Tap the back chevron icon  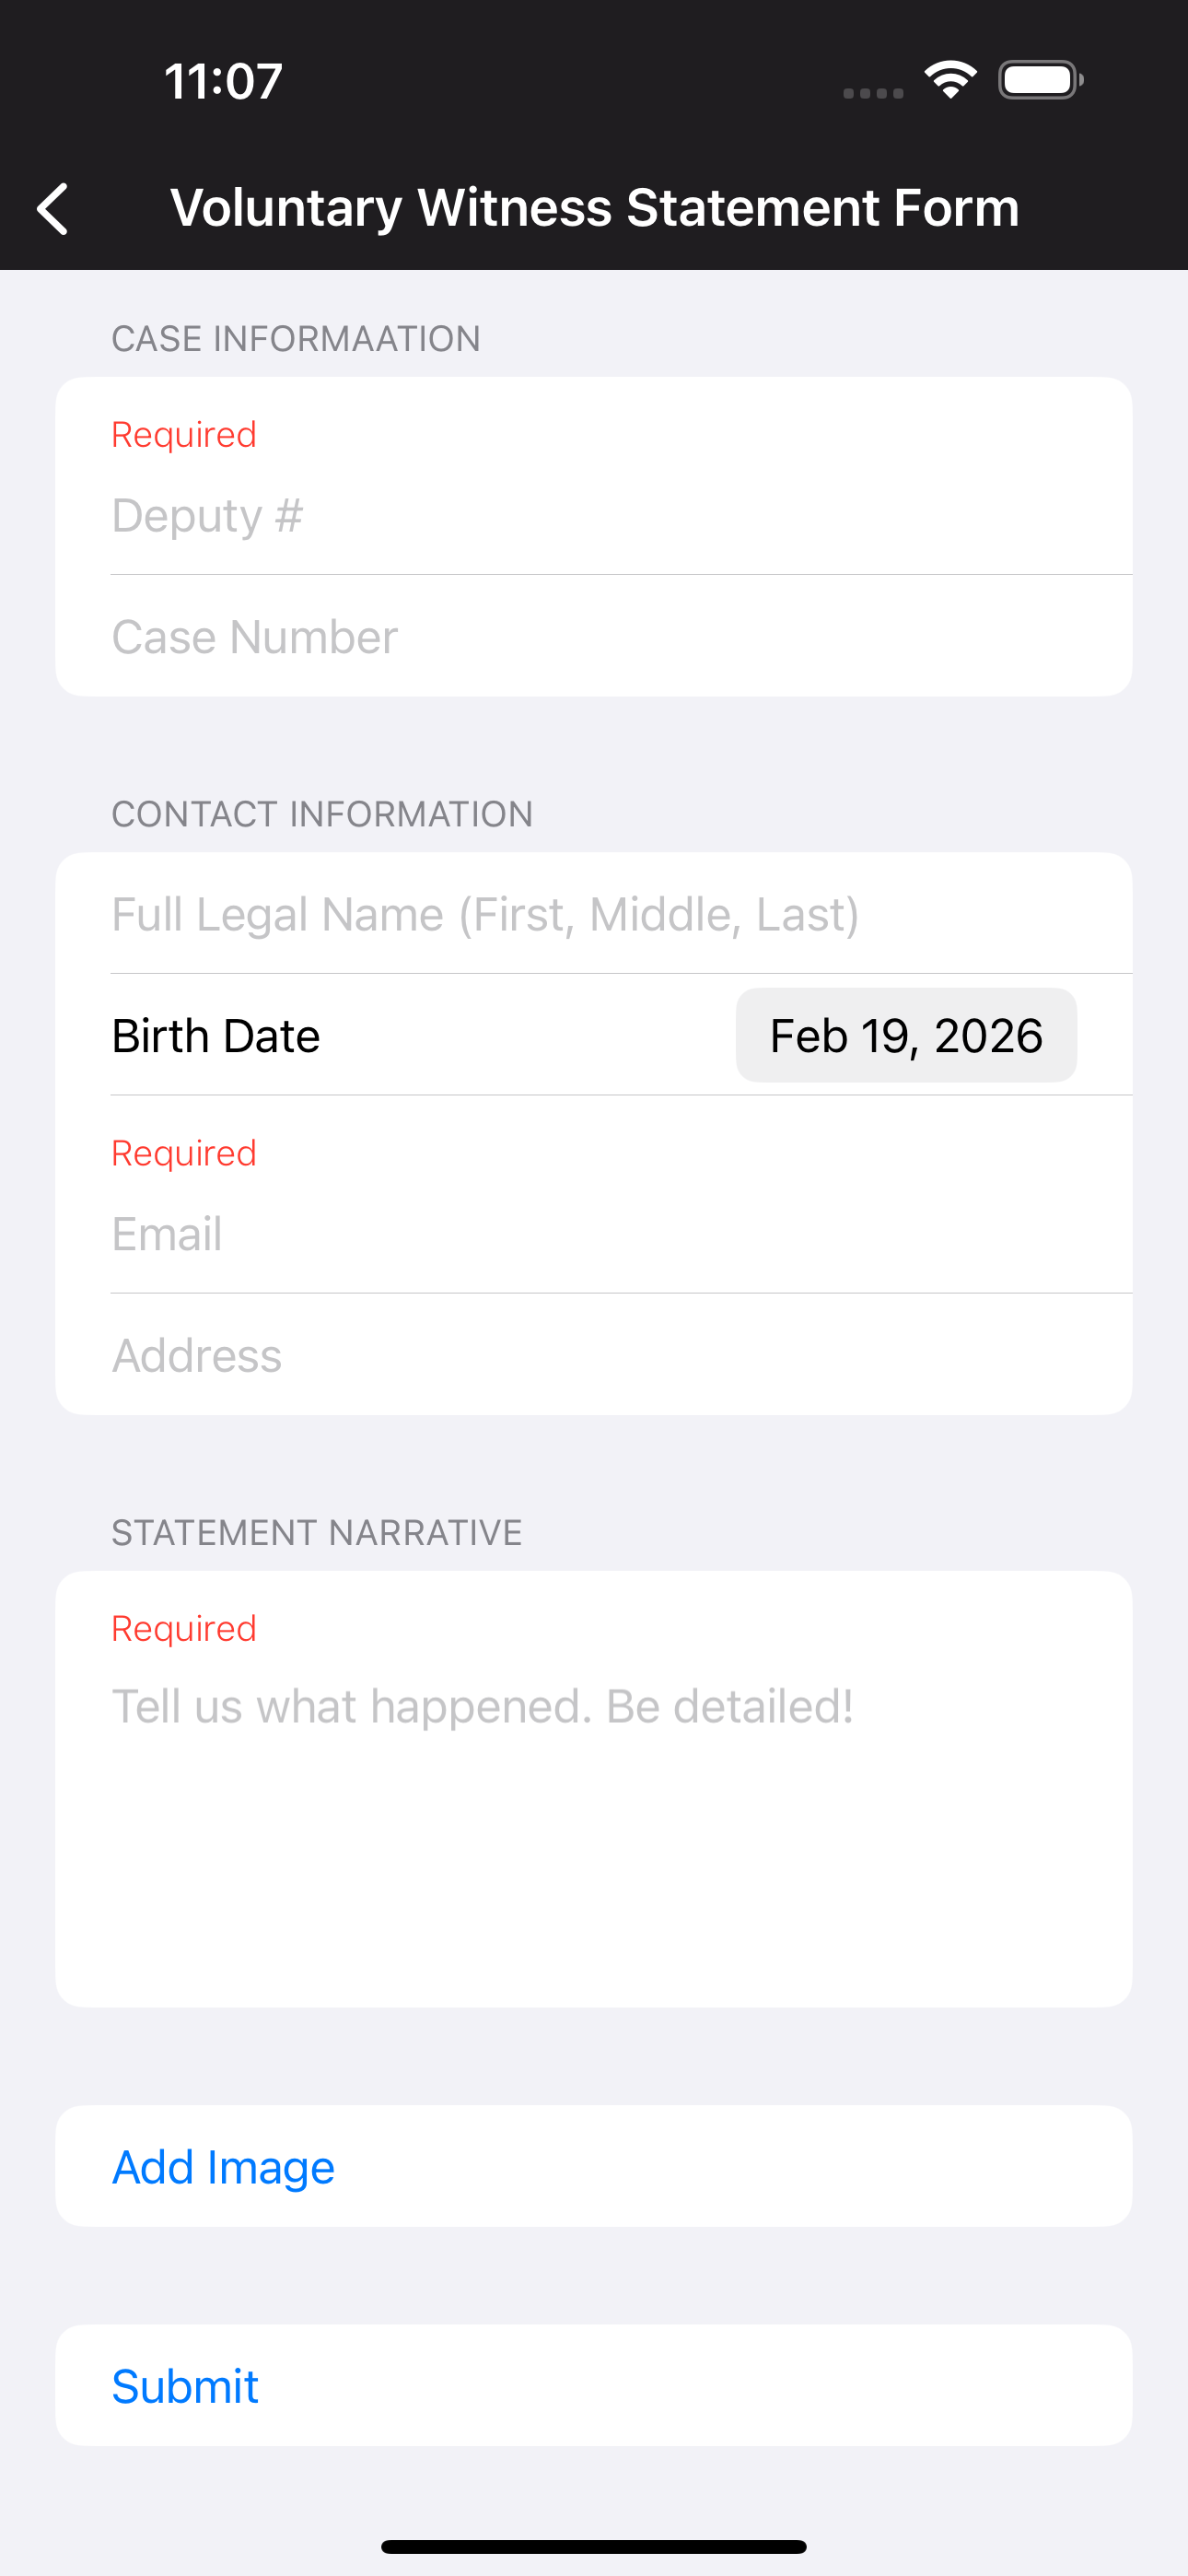tap(52, 209)
